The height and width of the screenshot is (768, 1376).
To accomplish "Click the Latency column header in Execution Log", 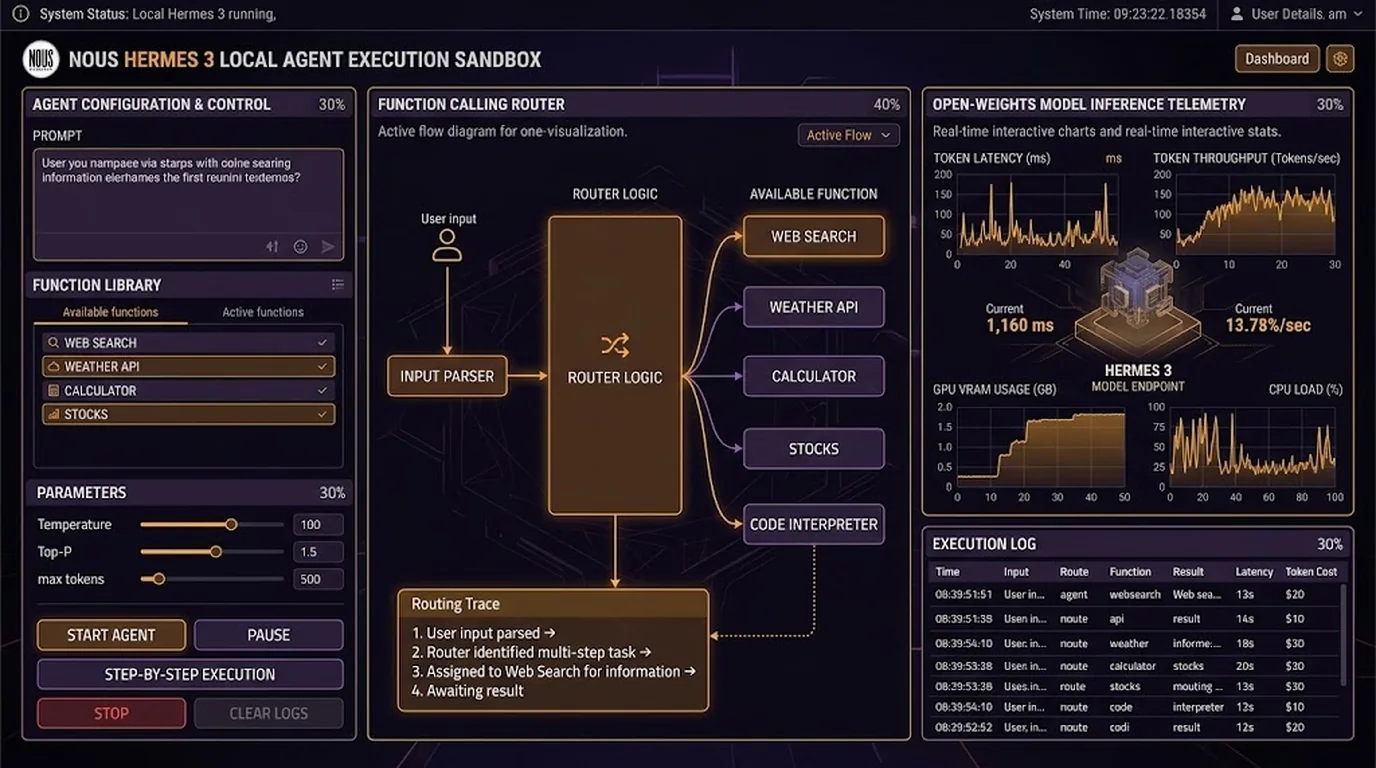I will pyautogui.click(x=1254, y=572).
